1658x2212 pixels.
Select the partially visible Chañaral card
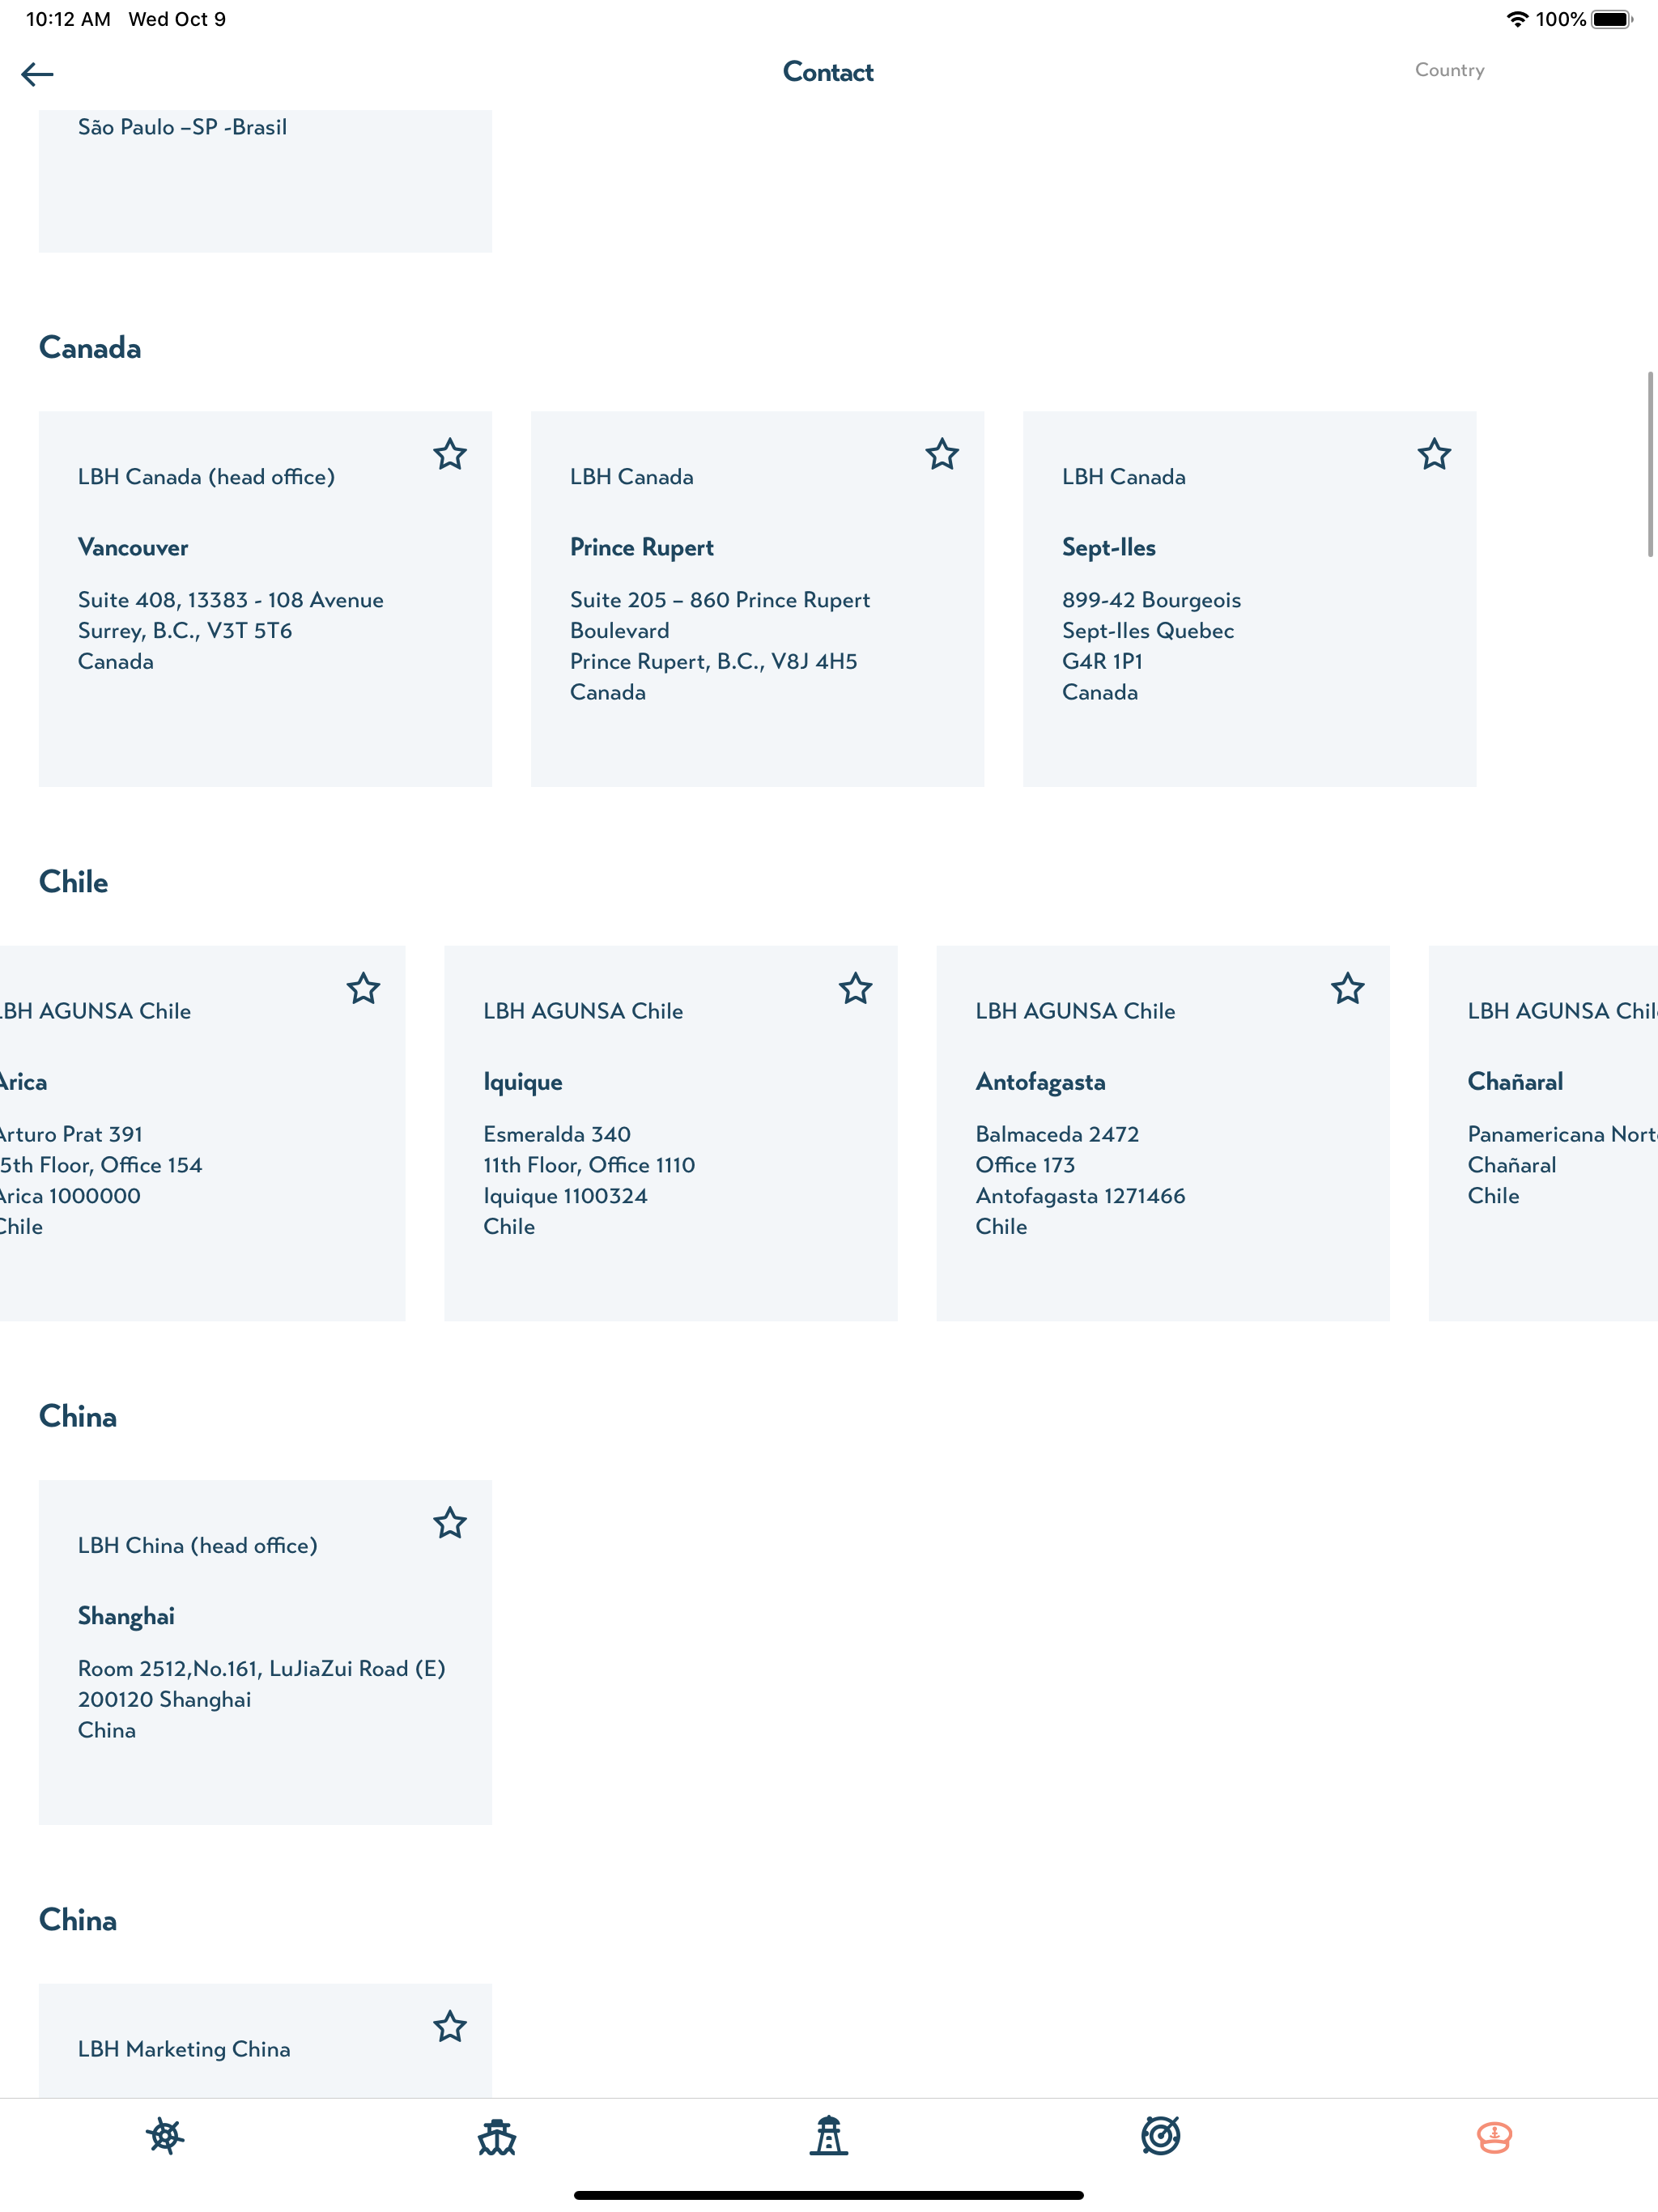coord(1543,1133)
